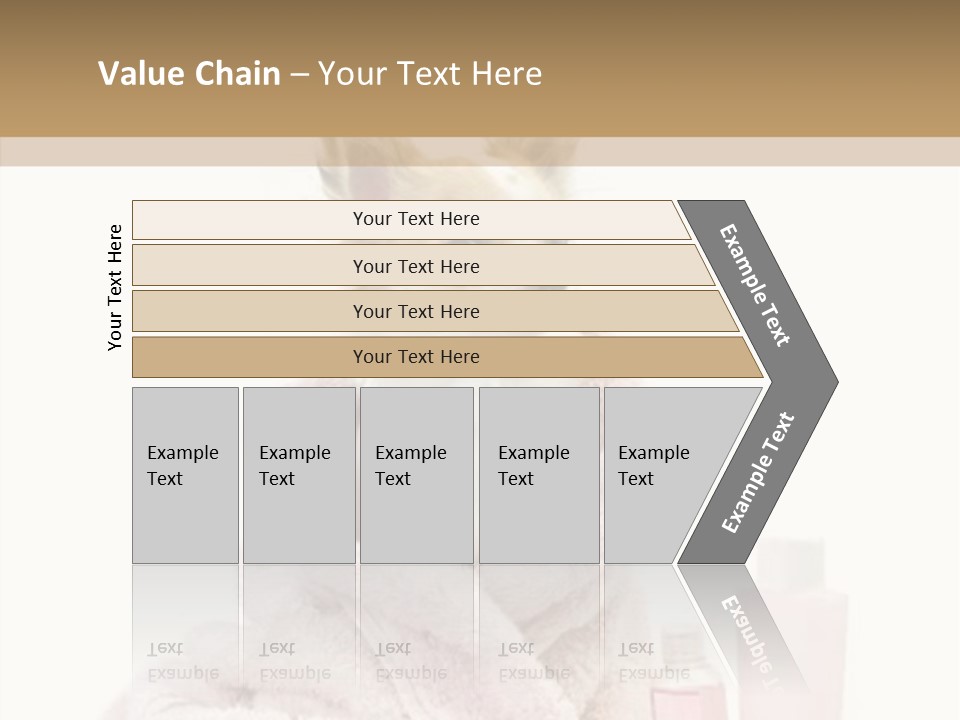Screen dimensions: 960x720
Task: Click the darkest tan 'Your Text Here' bar
Action: click(447, 357)
